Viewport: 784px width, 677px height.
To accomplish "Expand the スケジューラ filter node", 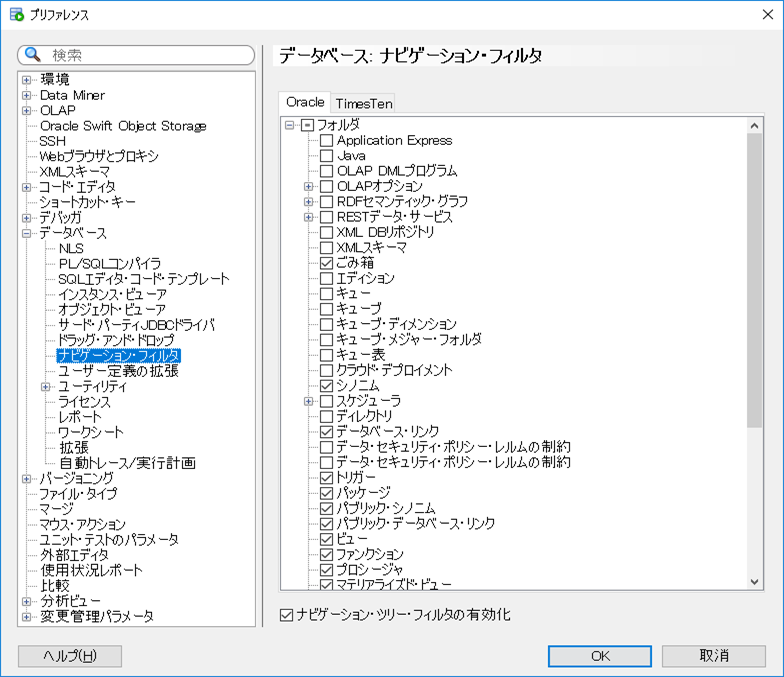I will (308, 401).
